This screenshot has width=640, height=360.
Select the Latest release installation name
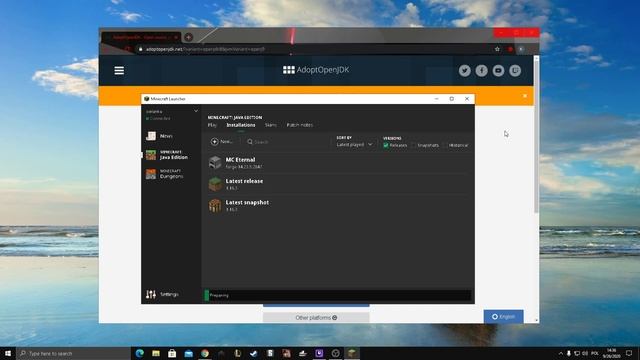244,181
